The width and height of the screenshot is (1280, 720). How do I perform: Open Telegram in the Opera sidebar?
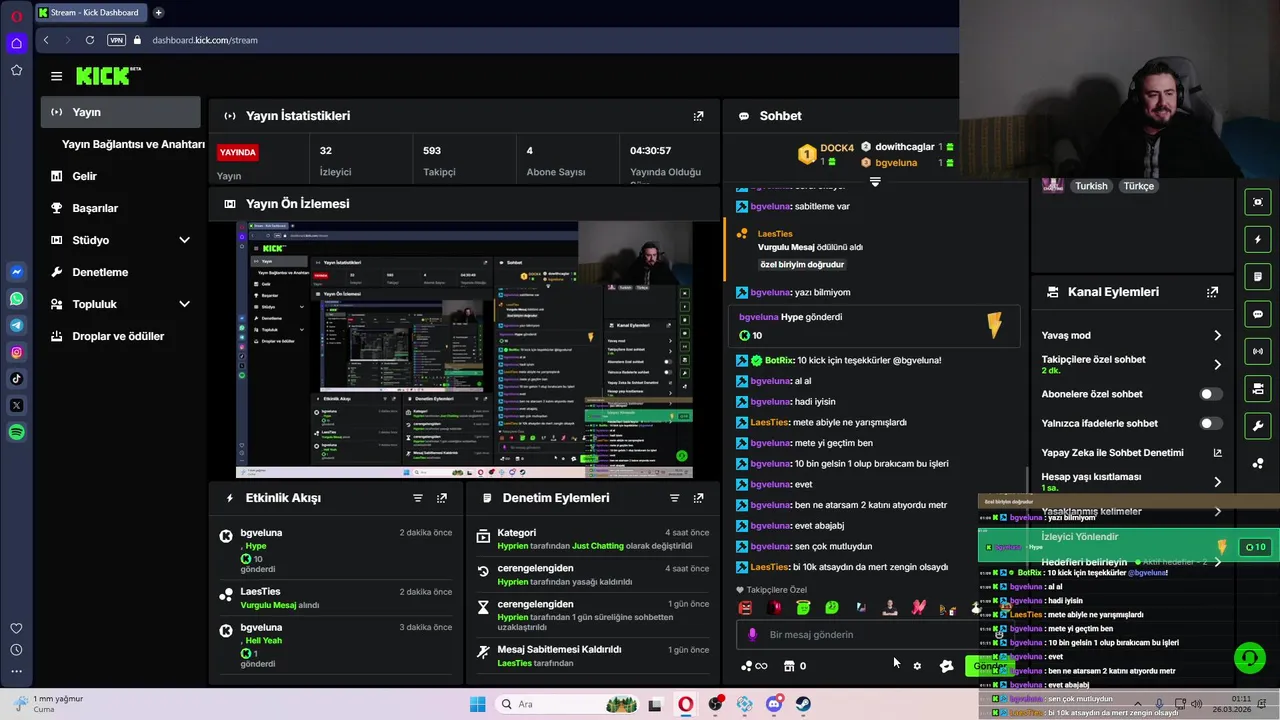click(x=17, y=325)
